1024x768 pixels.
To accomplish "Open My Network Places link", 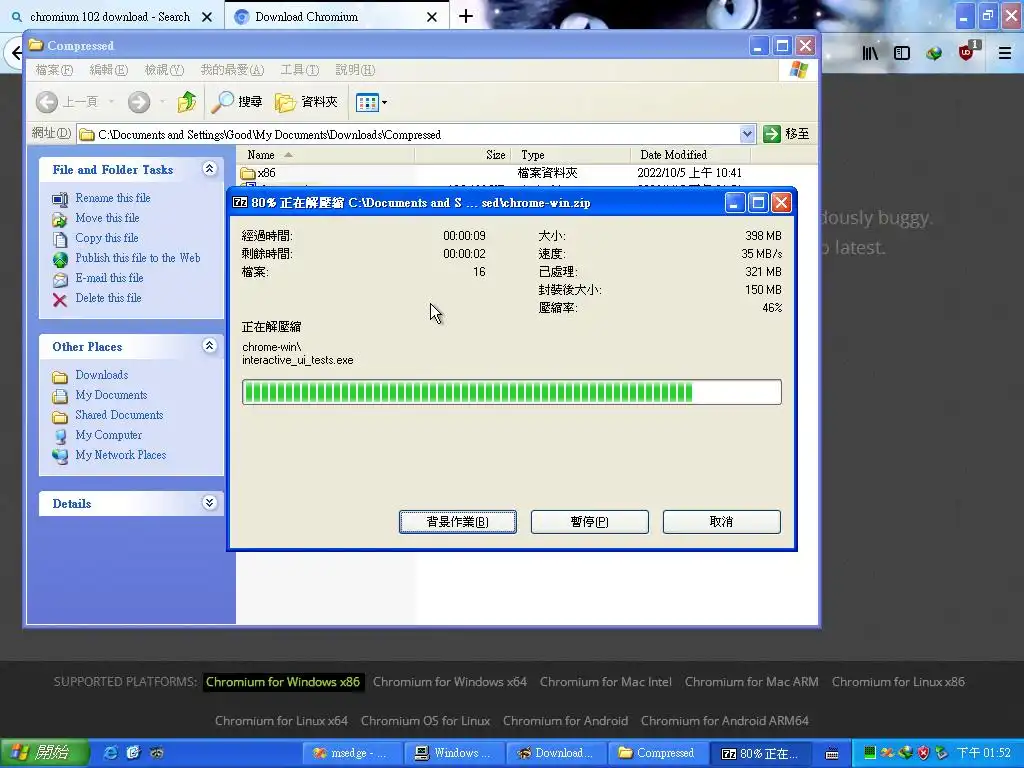I will [x=120, y=455].
